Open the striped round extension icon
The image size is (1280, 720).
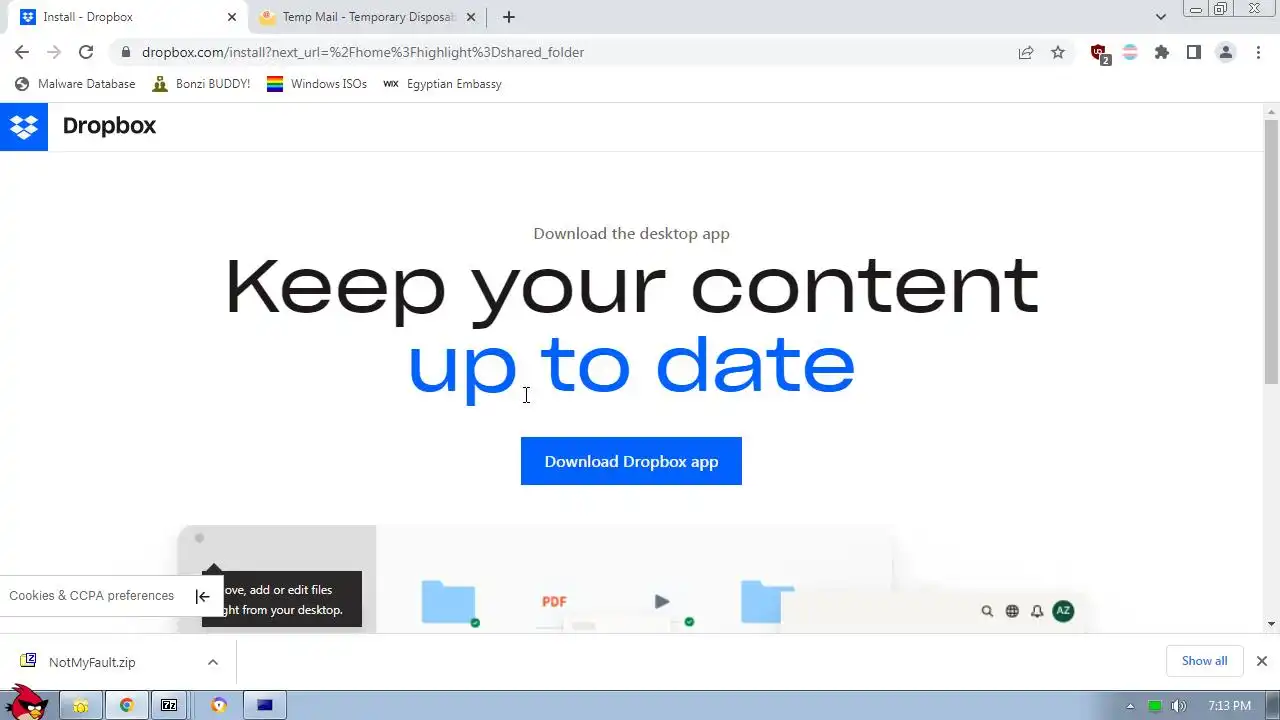[x=1130, y=52]
